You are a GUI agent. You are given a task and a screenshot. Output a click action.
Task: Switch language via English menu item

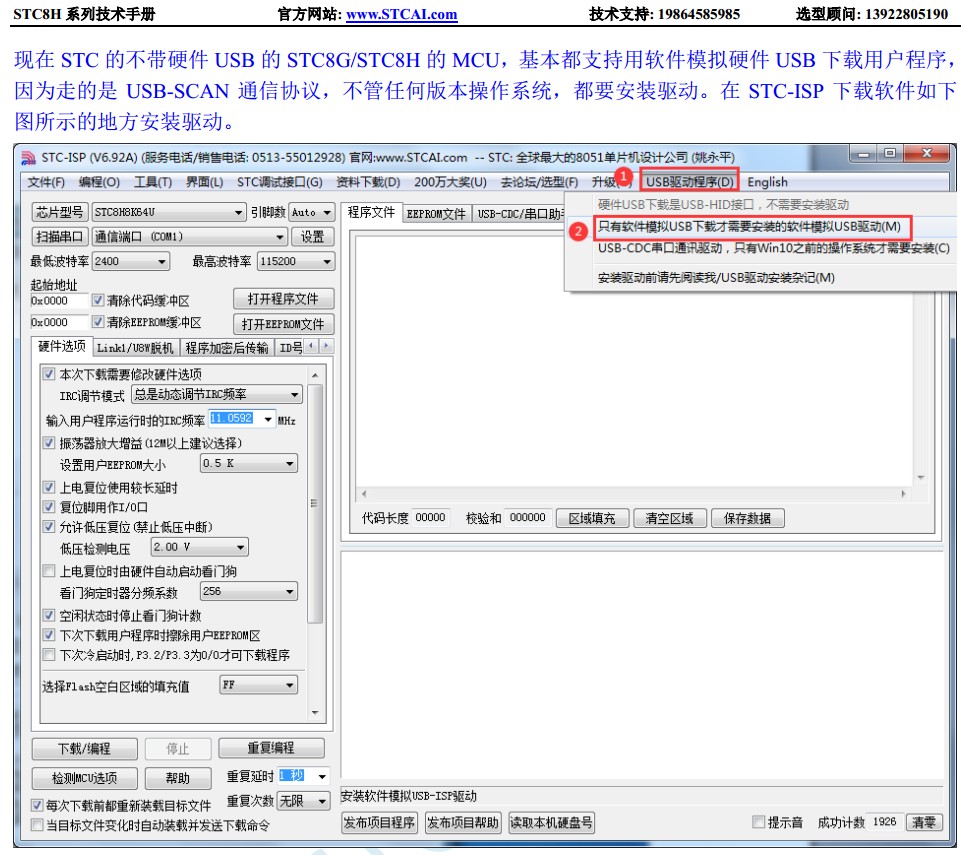767,182
